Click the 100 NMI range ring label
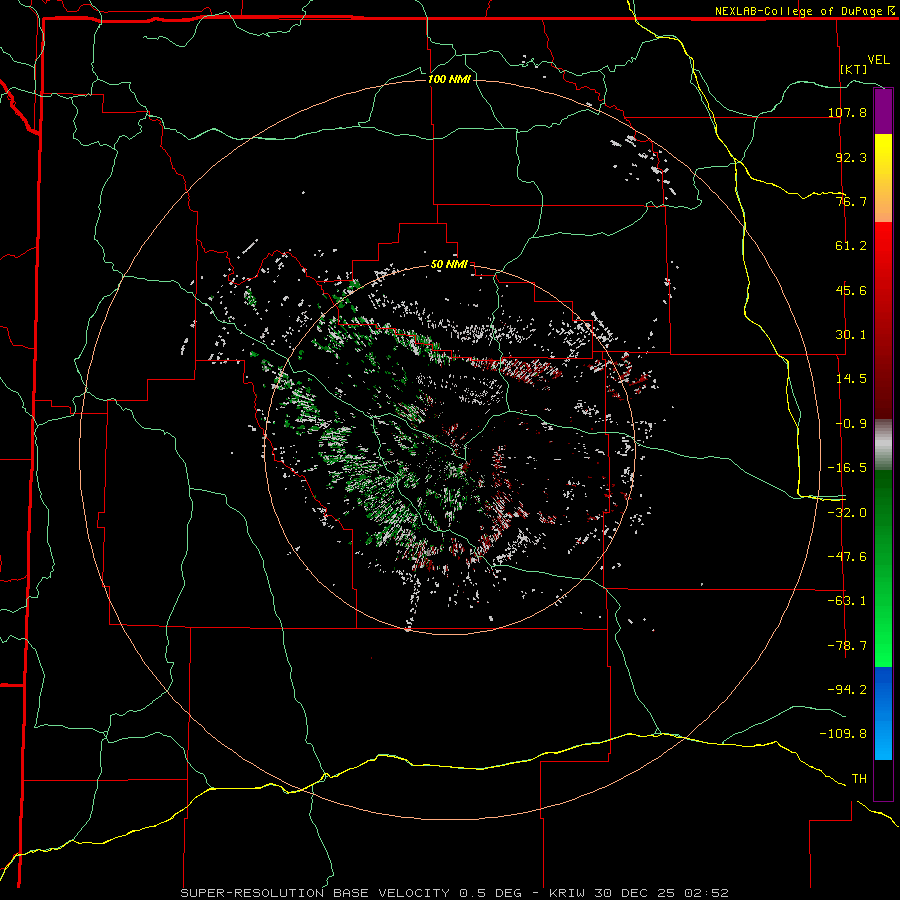Image resolution: width=900 pixels, height=900 pixels. pyautogui.click(x=449, y=79)
